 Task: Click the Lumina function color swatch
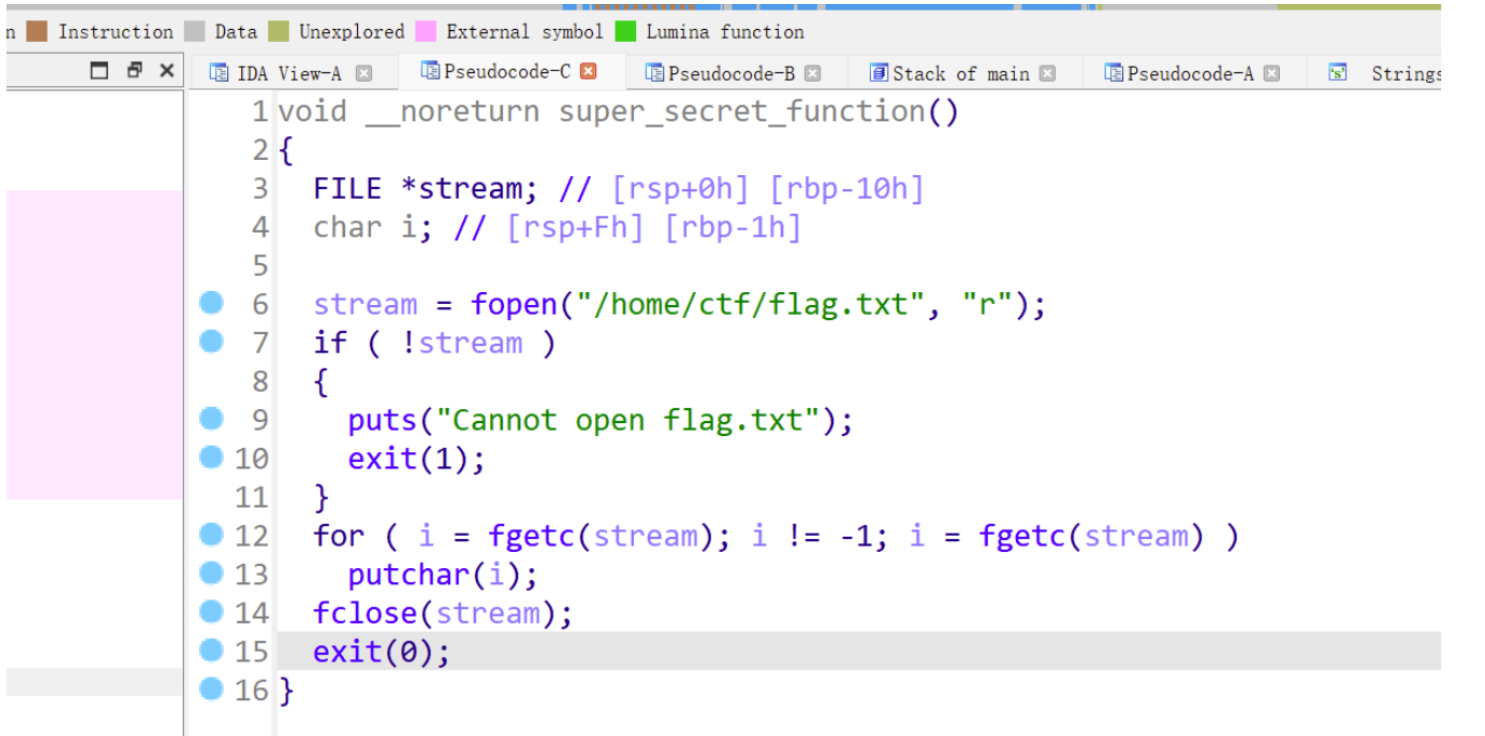(625, 32)
